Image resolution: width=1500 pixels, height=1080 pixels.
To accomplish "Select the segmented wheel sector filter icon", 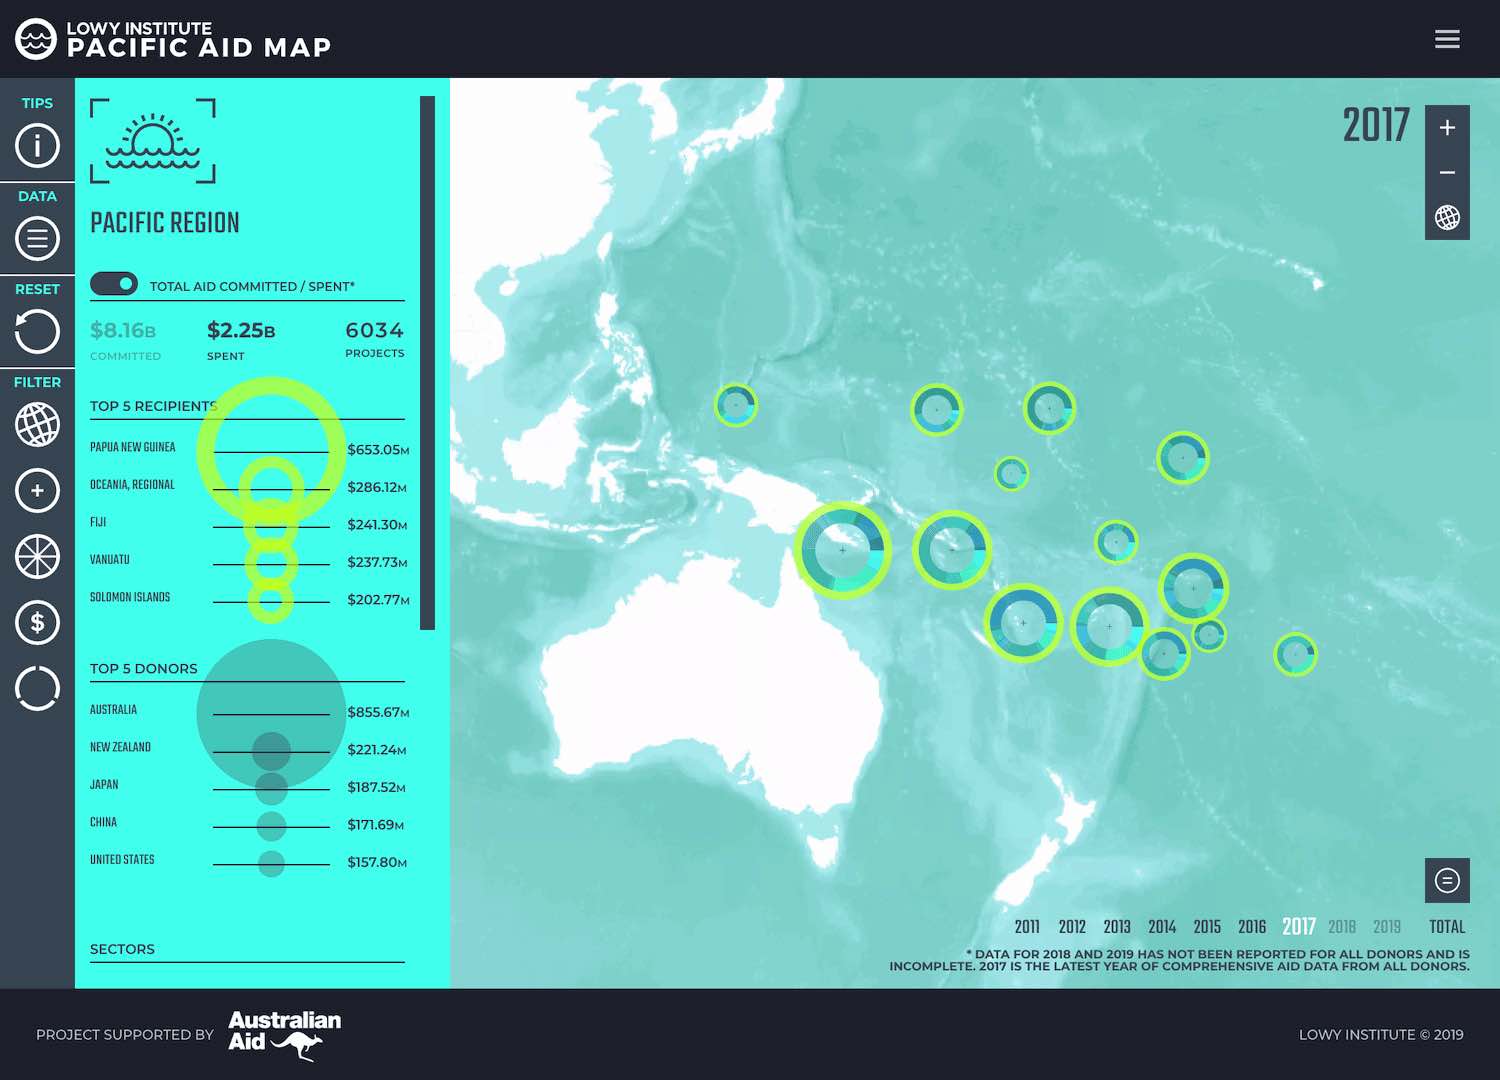I will coord(37,557).
